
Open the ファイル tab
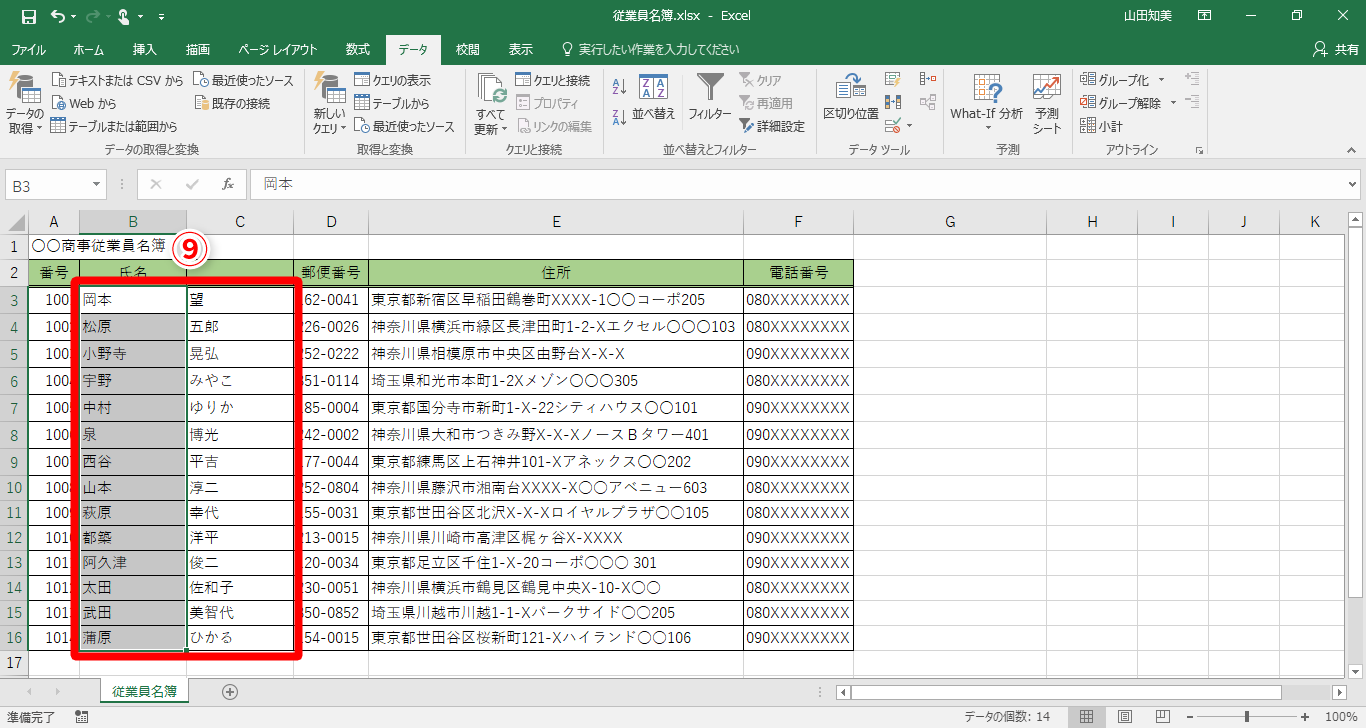[x=28, y=49]
